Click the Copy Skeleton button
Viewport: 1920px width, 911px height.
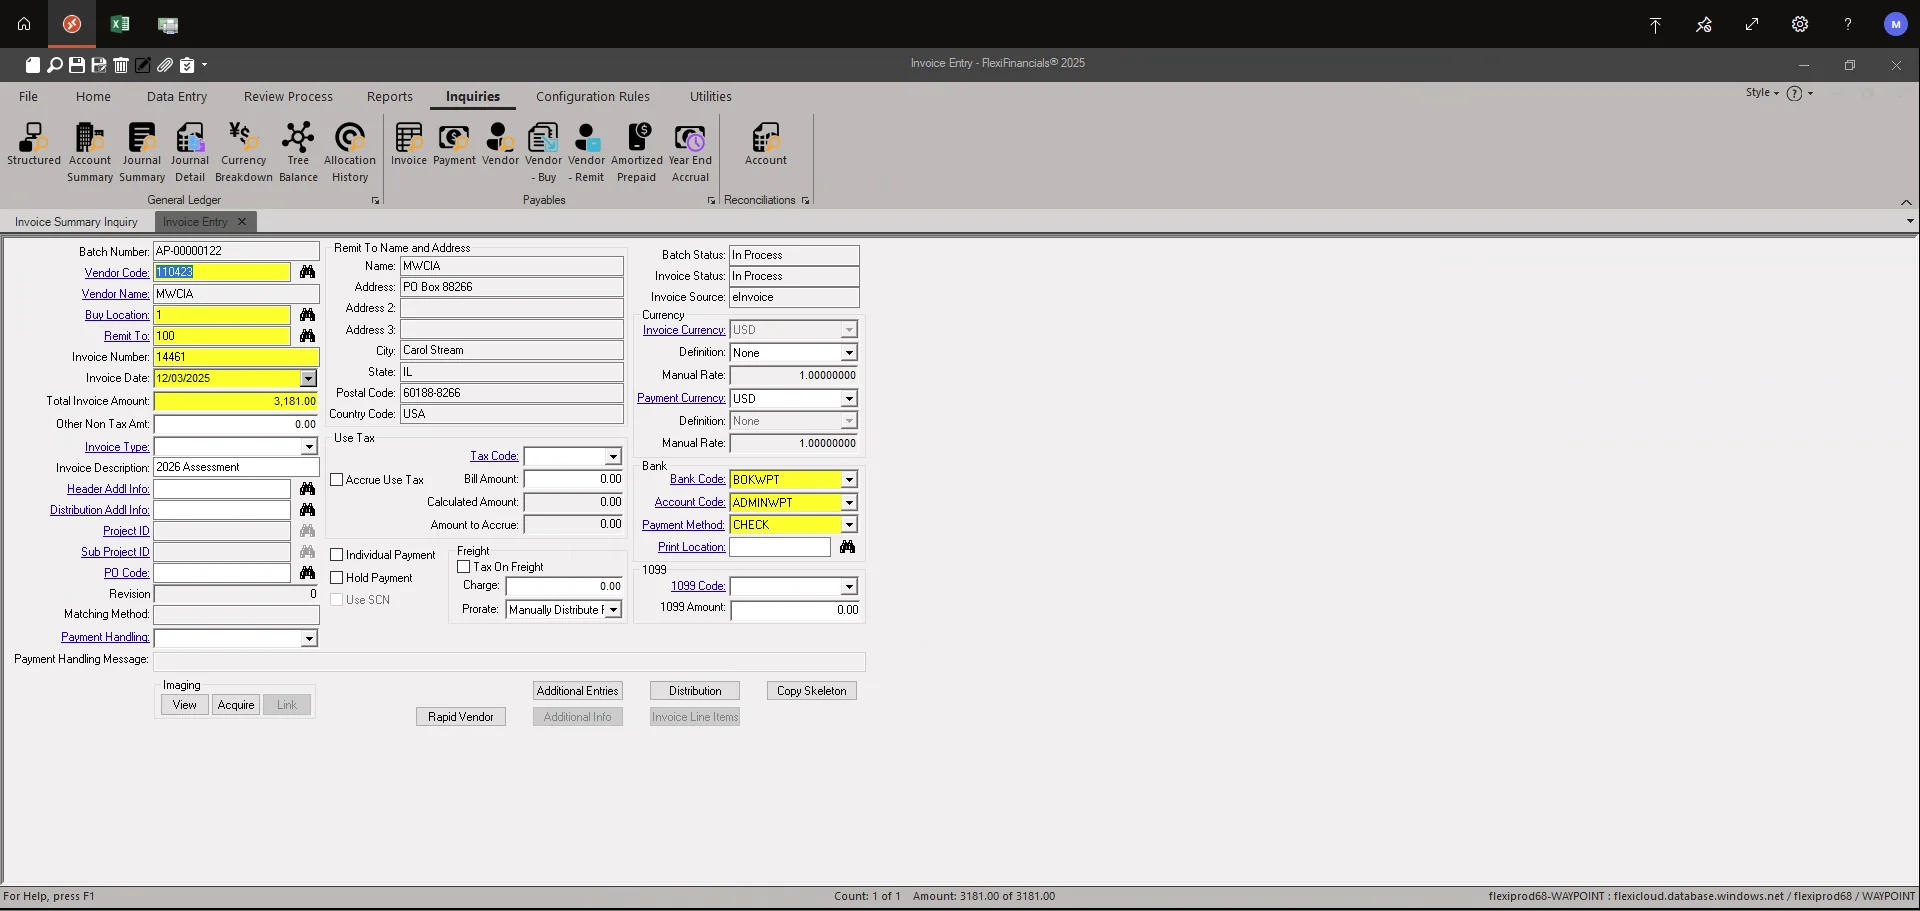point(810,690)
